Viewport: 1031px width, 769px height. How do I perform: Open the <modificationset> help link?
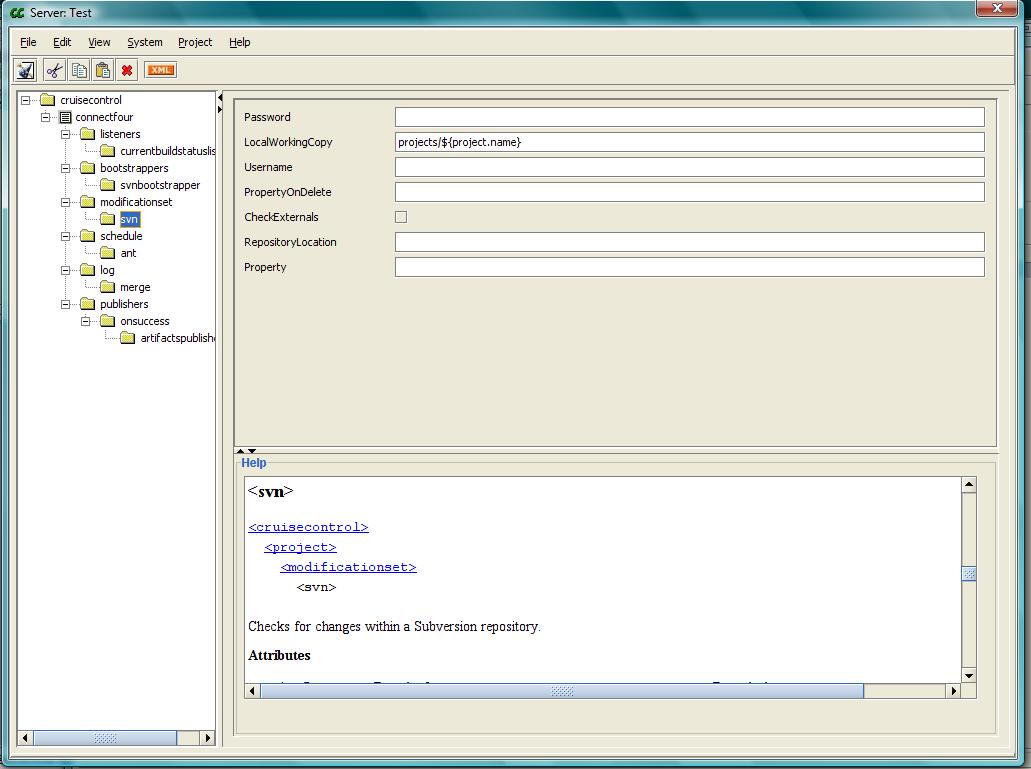pos(348,567)
